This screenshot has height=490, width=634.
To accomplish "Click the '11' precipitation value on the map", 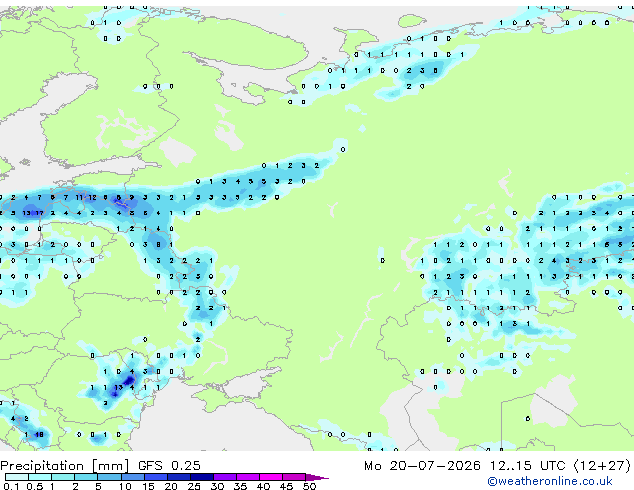I will click(79, 197).
